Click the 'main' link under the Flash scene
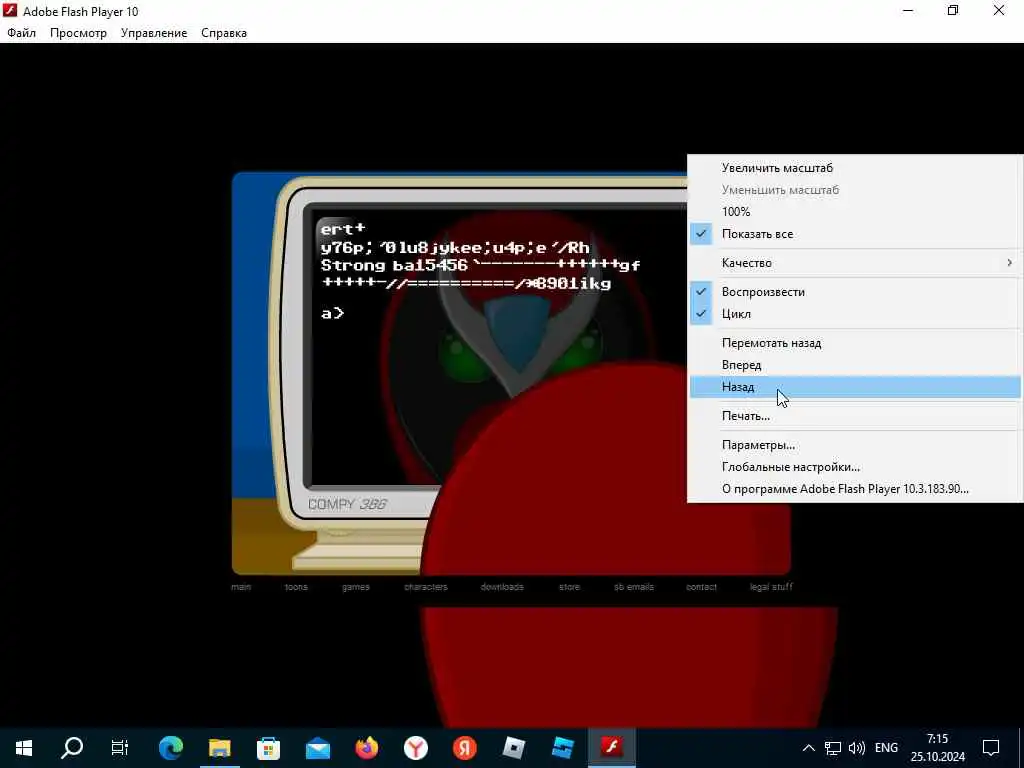Image resolution: width=1024 pixels, height=768 pixels. [x=241, y=586]
